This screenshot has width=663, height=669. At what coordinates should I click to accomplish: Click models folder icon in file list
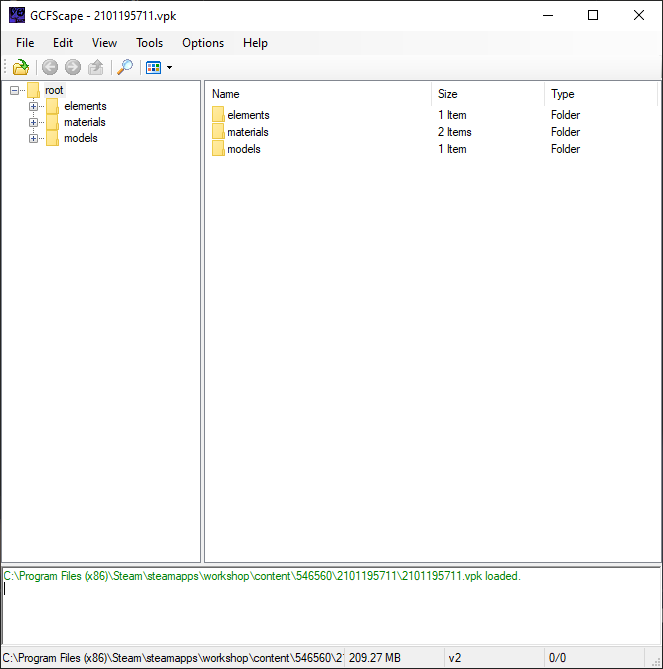[218, 148]
